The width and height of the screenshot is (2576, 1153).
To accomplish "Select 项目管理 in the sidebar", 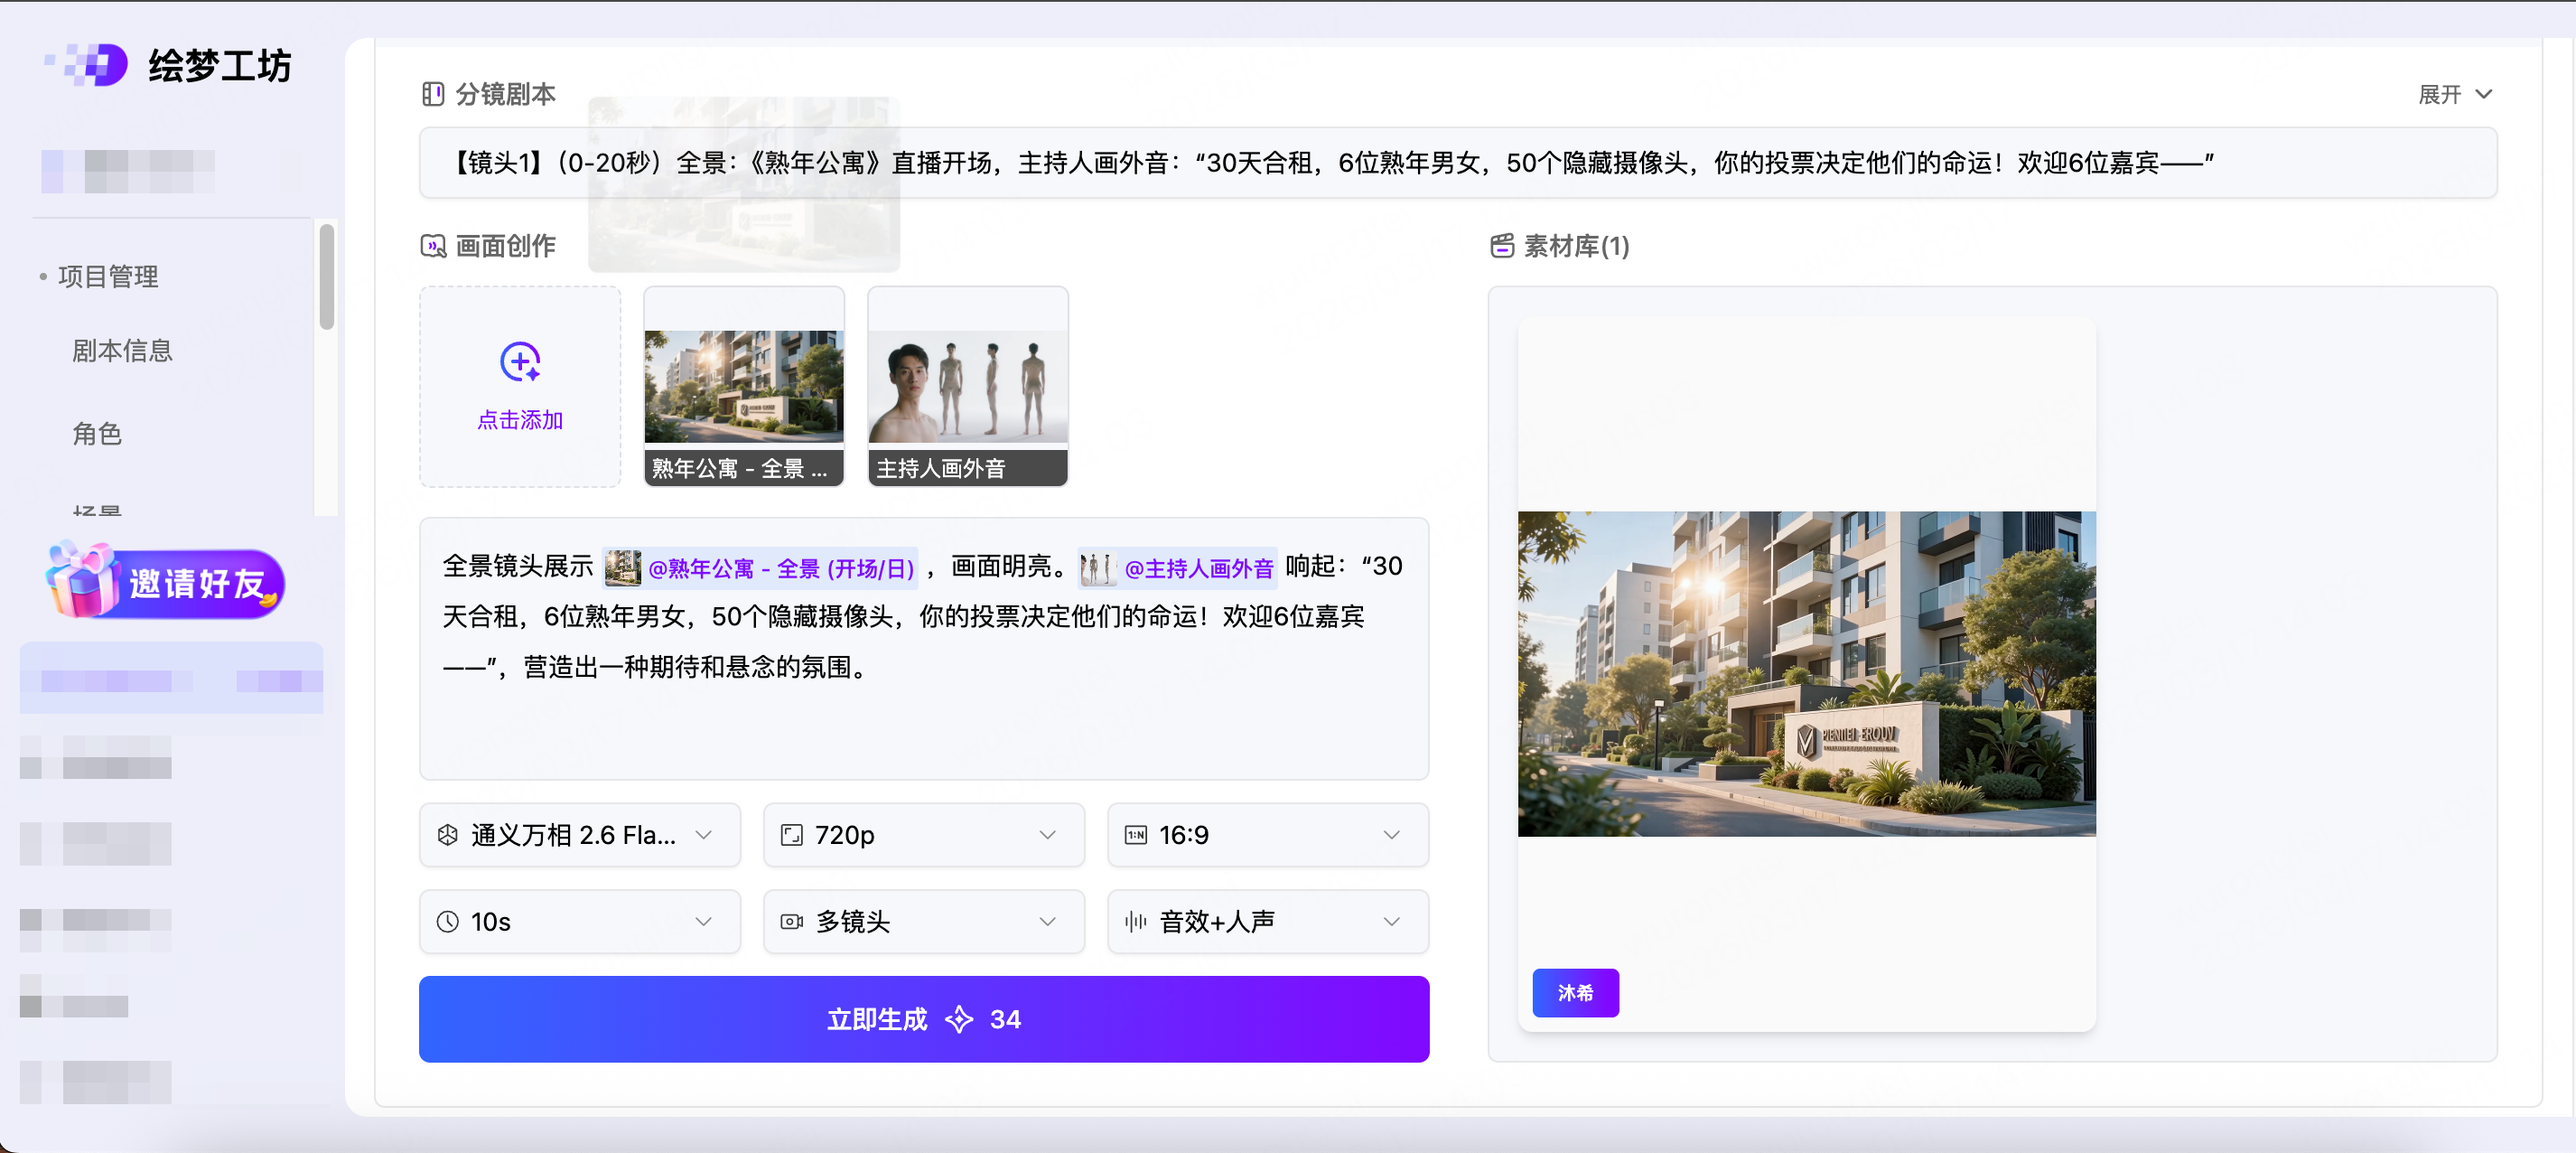I will tap(108, 277).
